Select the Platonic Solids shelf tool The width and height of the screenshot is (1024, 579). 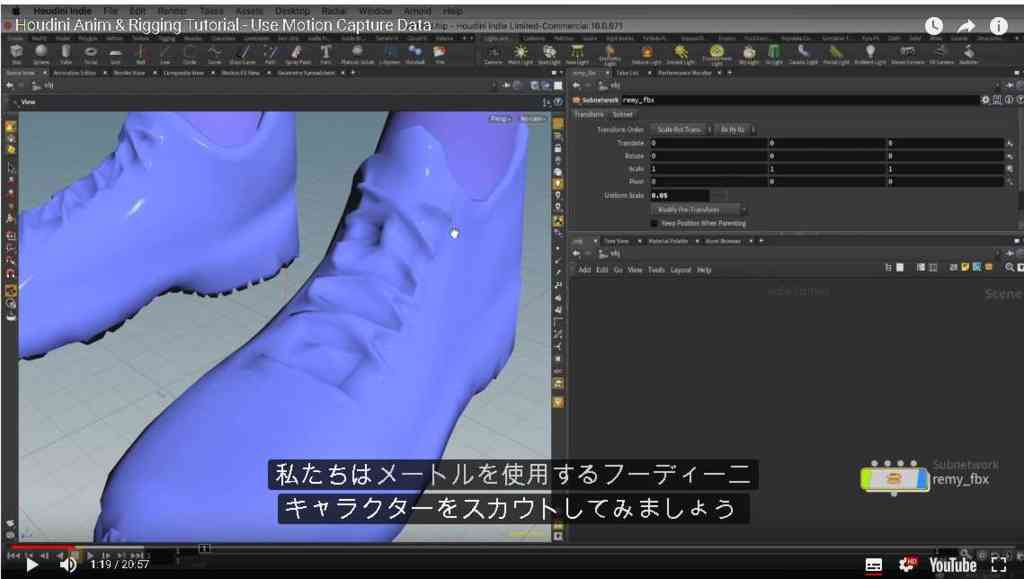(357, 54)
